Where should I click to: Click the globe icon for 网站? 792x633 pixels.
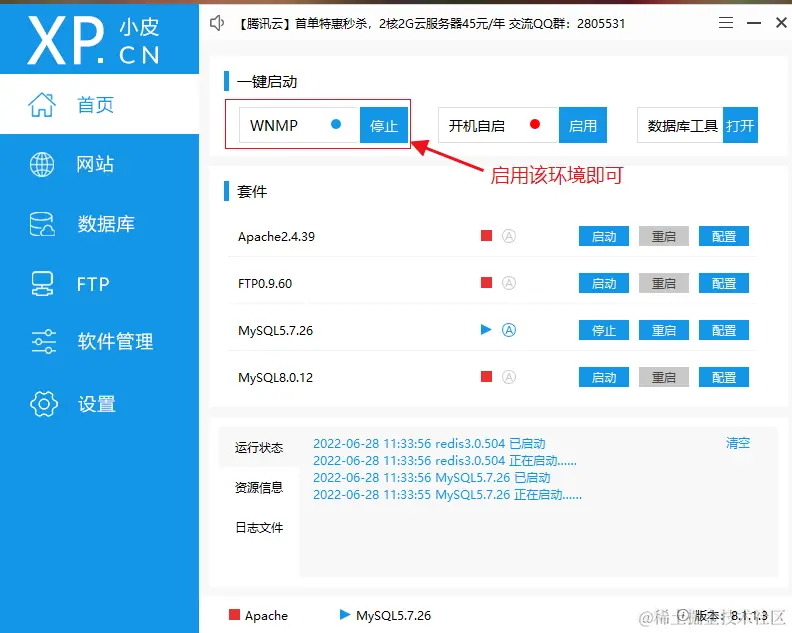coord(42,164)
